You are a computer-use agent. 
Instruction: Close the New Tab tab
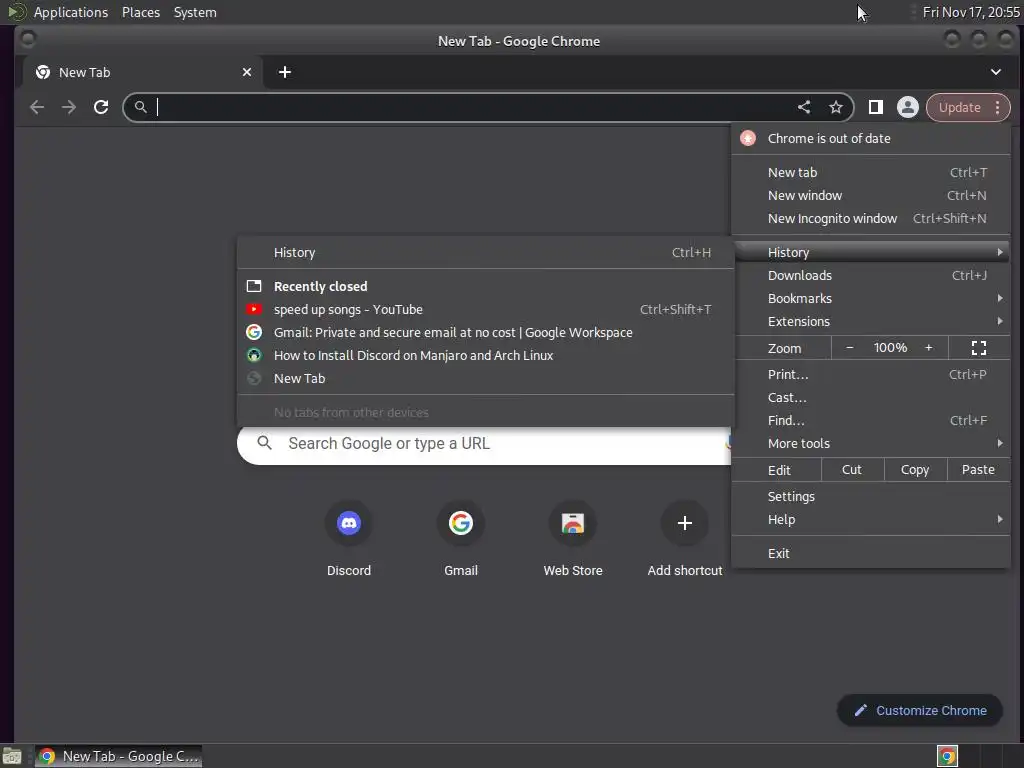click(x=247, y=72)
